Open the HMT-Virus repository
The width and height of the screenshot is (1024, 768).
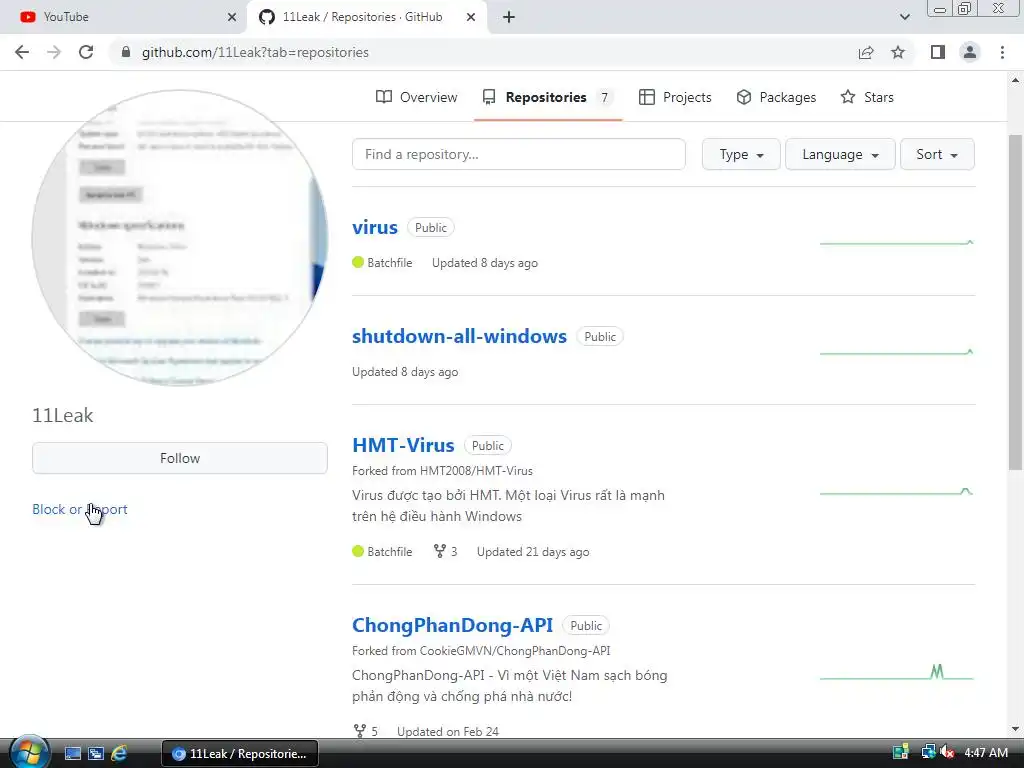[403, 445]
